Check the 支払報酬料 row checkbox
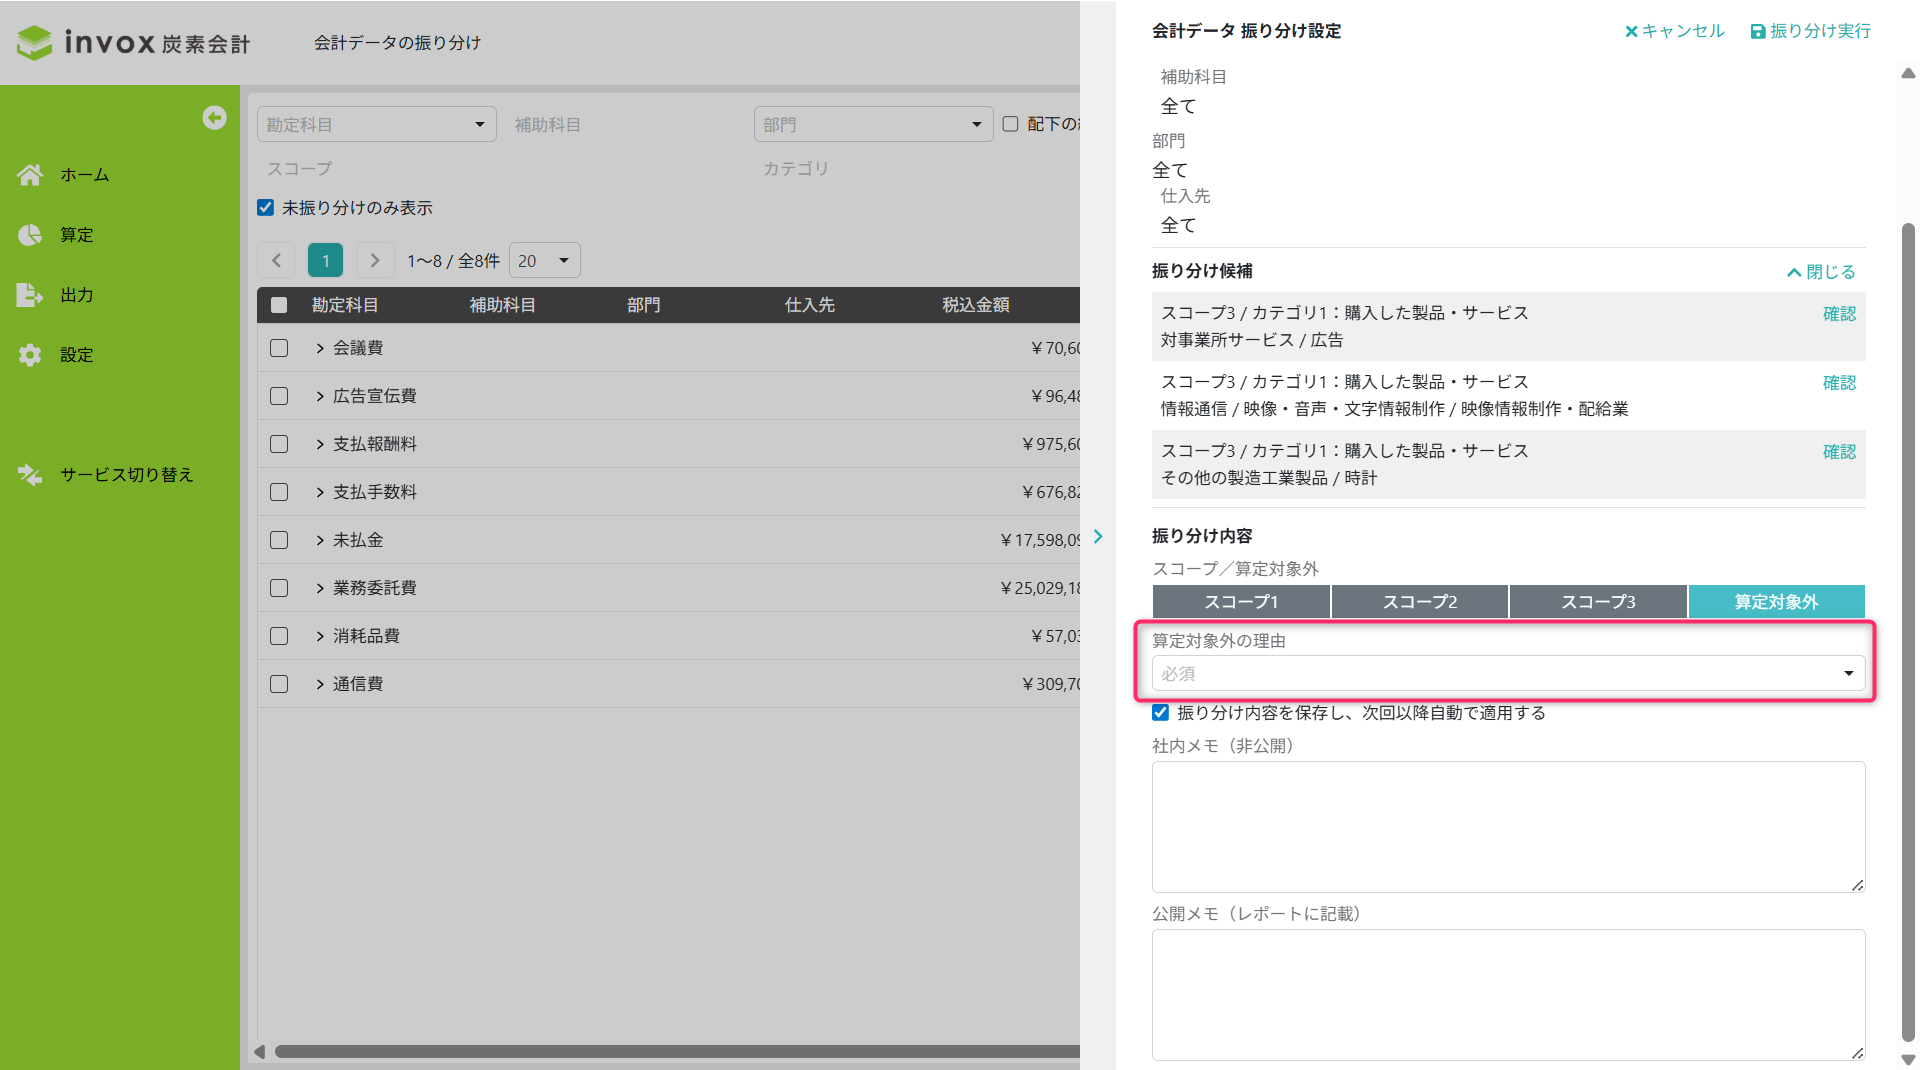This screenshot has width=1920, height=1070. [279, 444]
